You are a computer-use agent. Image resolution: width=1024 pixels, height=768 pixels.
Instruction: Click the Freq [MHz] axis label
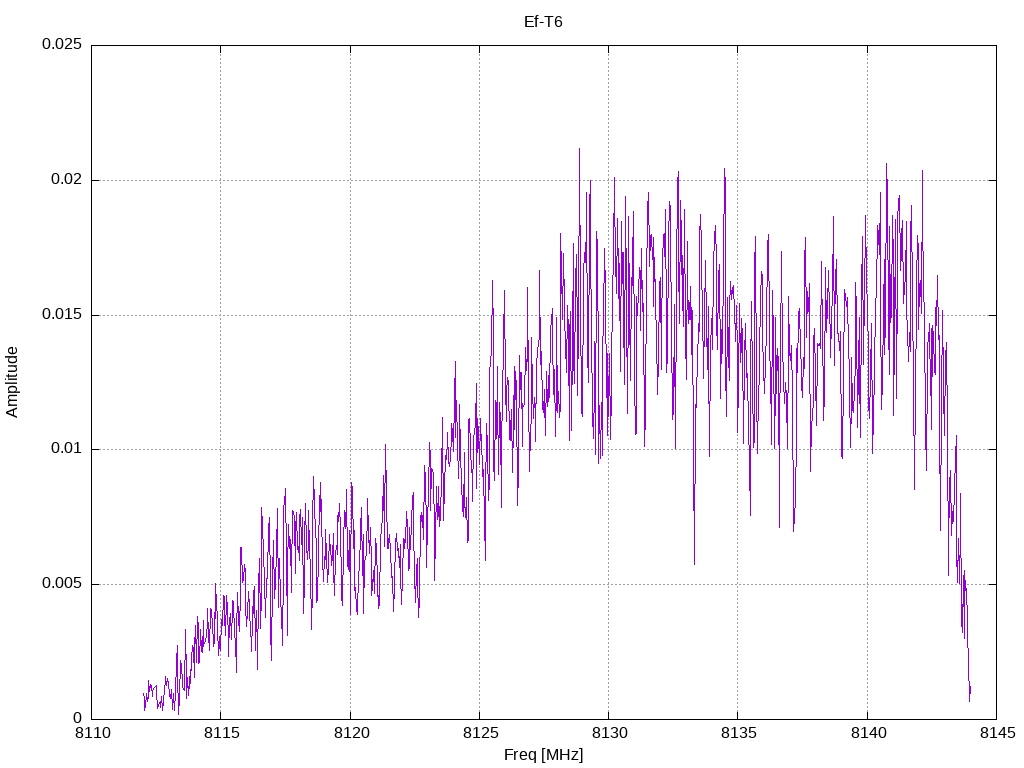[543, 755]
